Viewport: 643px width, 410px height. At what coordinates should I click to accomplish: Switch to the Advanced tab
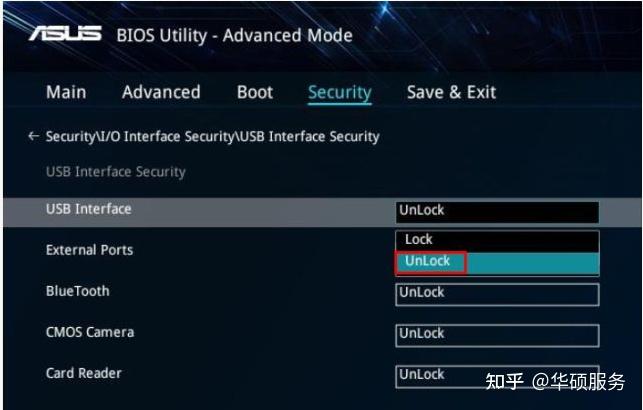pyautogui.click(x=161, y=92)
